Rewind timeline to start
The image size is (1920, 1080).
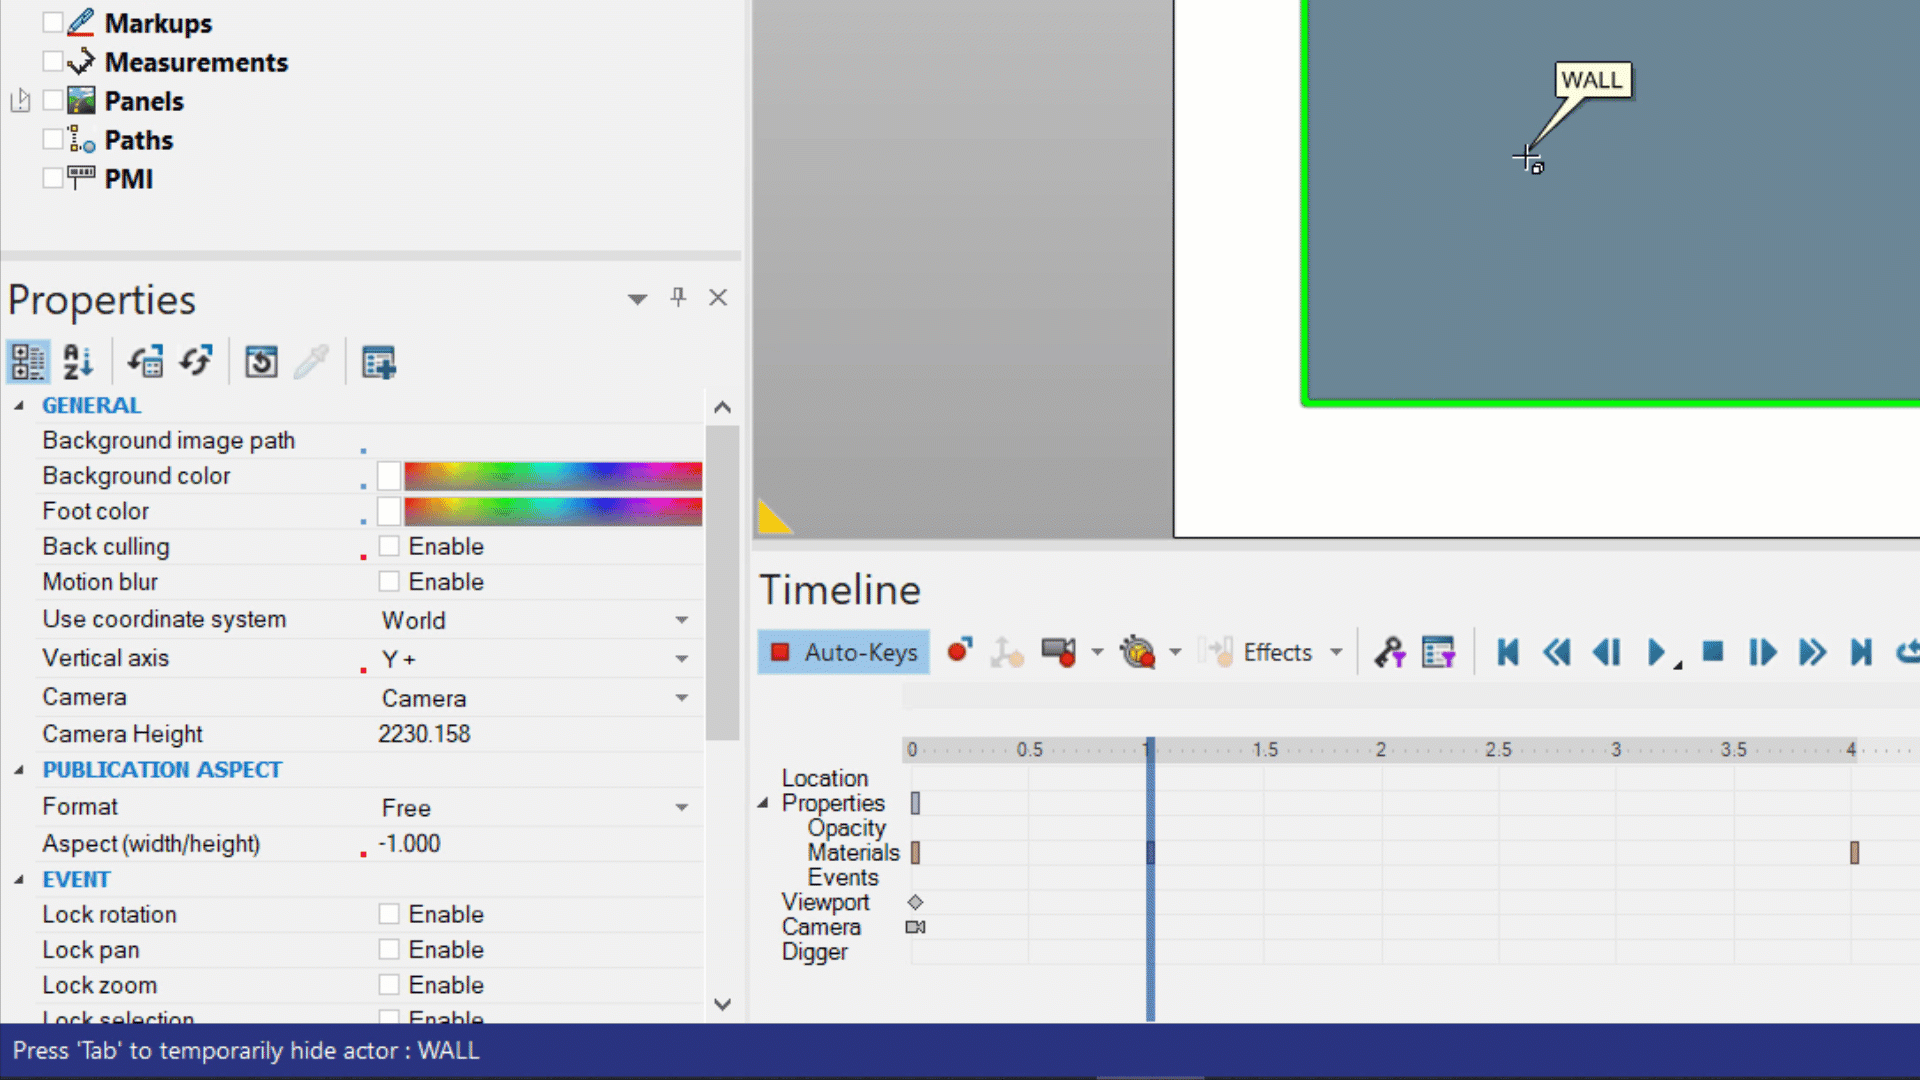[1508, 653]
